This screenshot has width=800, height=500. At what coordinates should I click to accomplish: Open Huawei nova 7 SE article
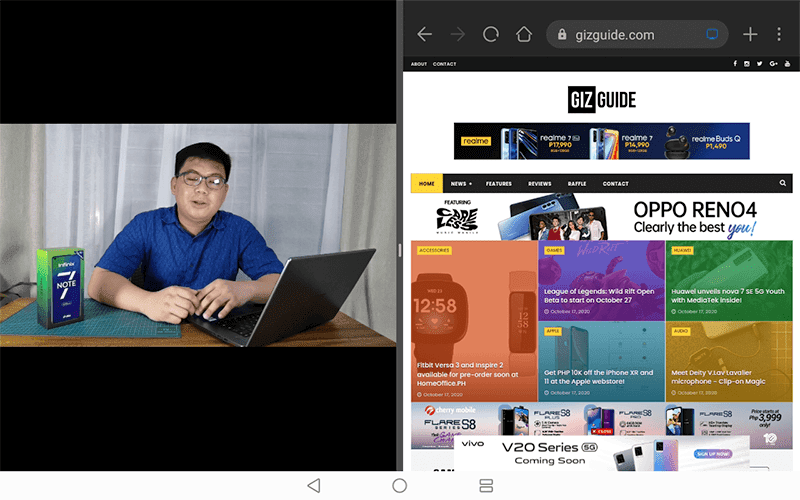pos(729,281)
